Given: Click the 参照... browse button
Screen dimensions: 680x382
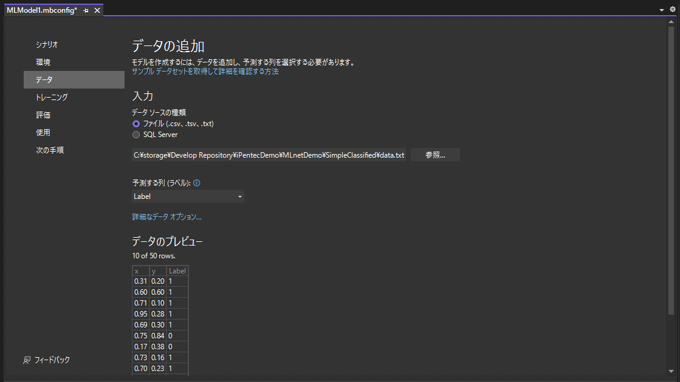Looking at the screenshot, I should coord(435,155).
